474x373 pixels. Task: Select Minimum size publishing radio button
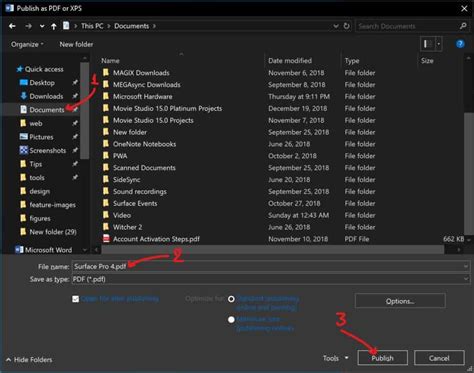coord(231,320)
